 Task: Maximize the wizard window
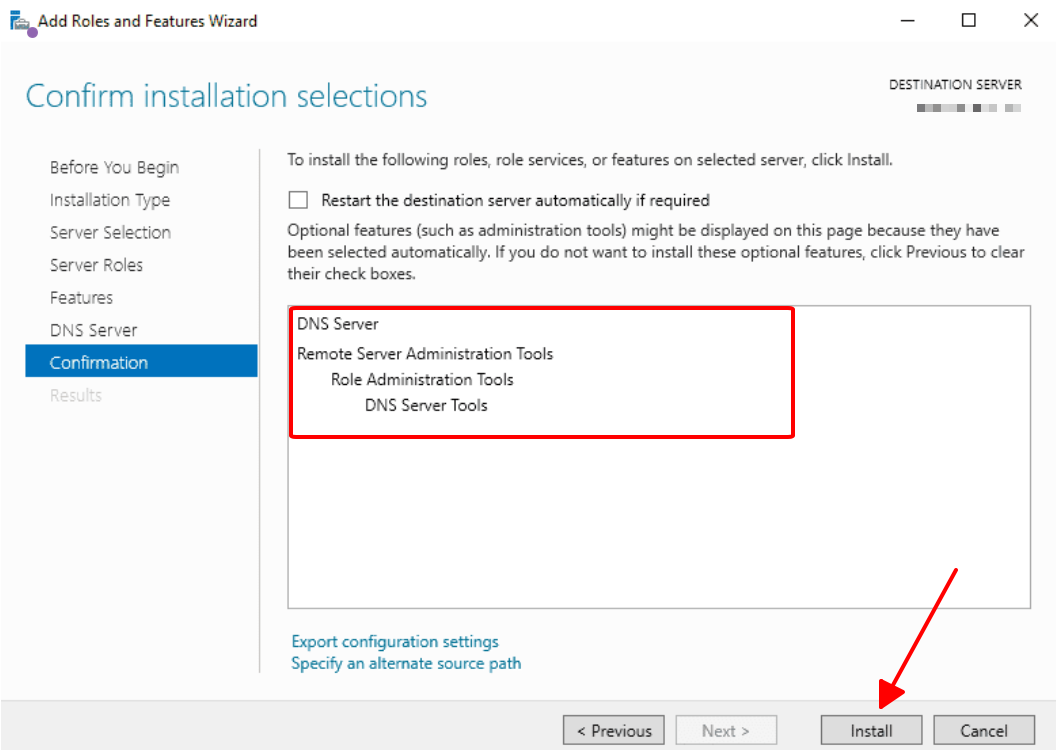(968, 20)
